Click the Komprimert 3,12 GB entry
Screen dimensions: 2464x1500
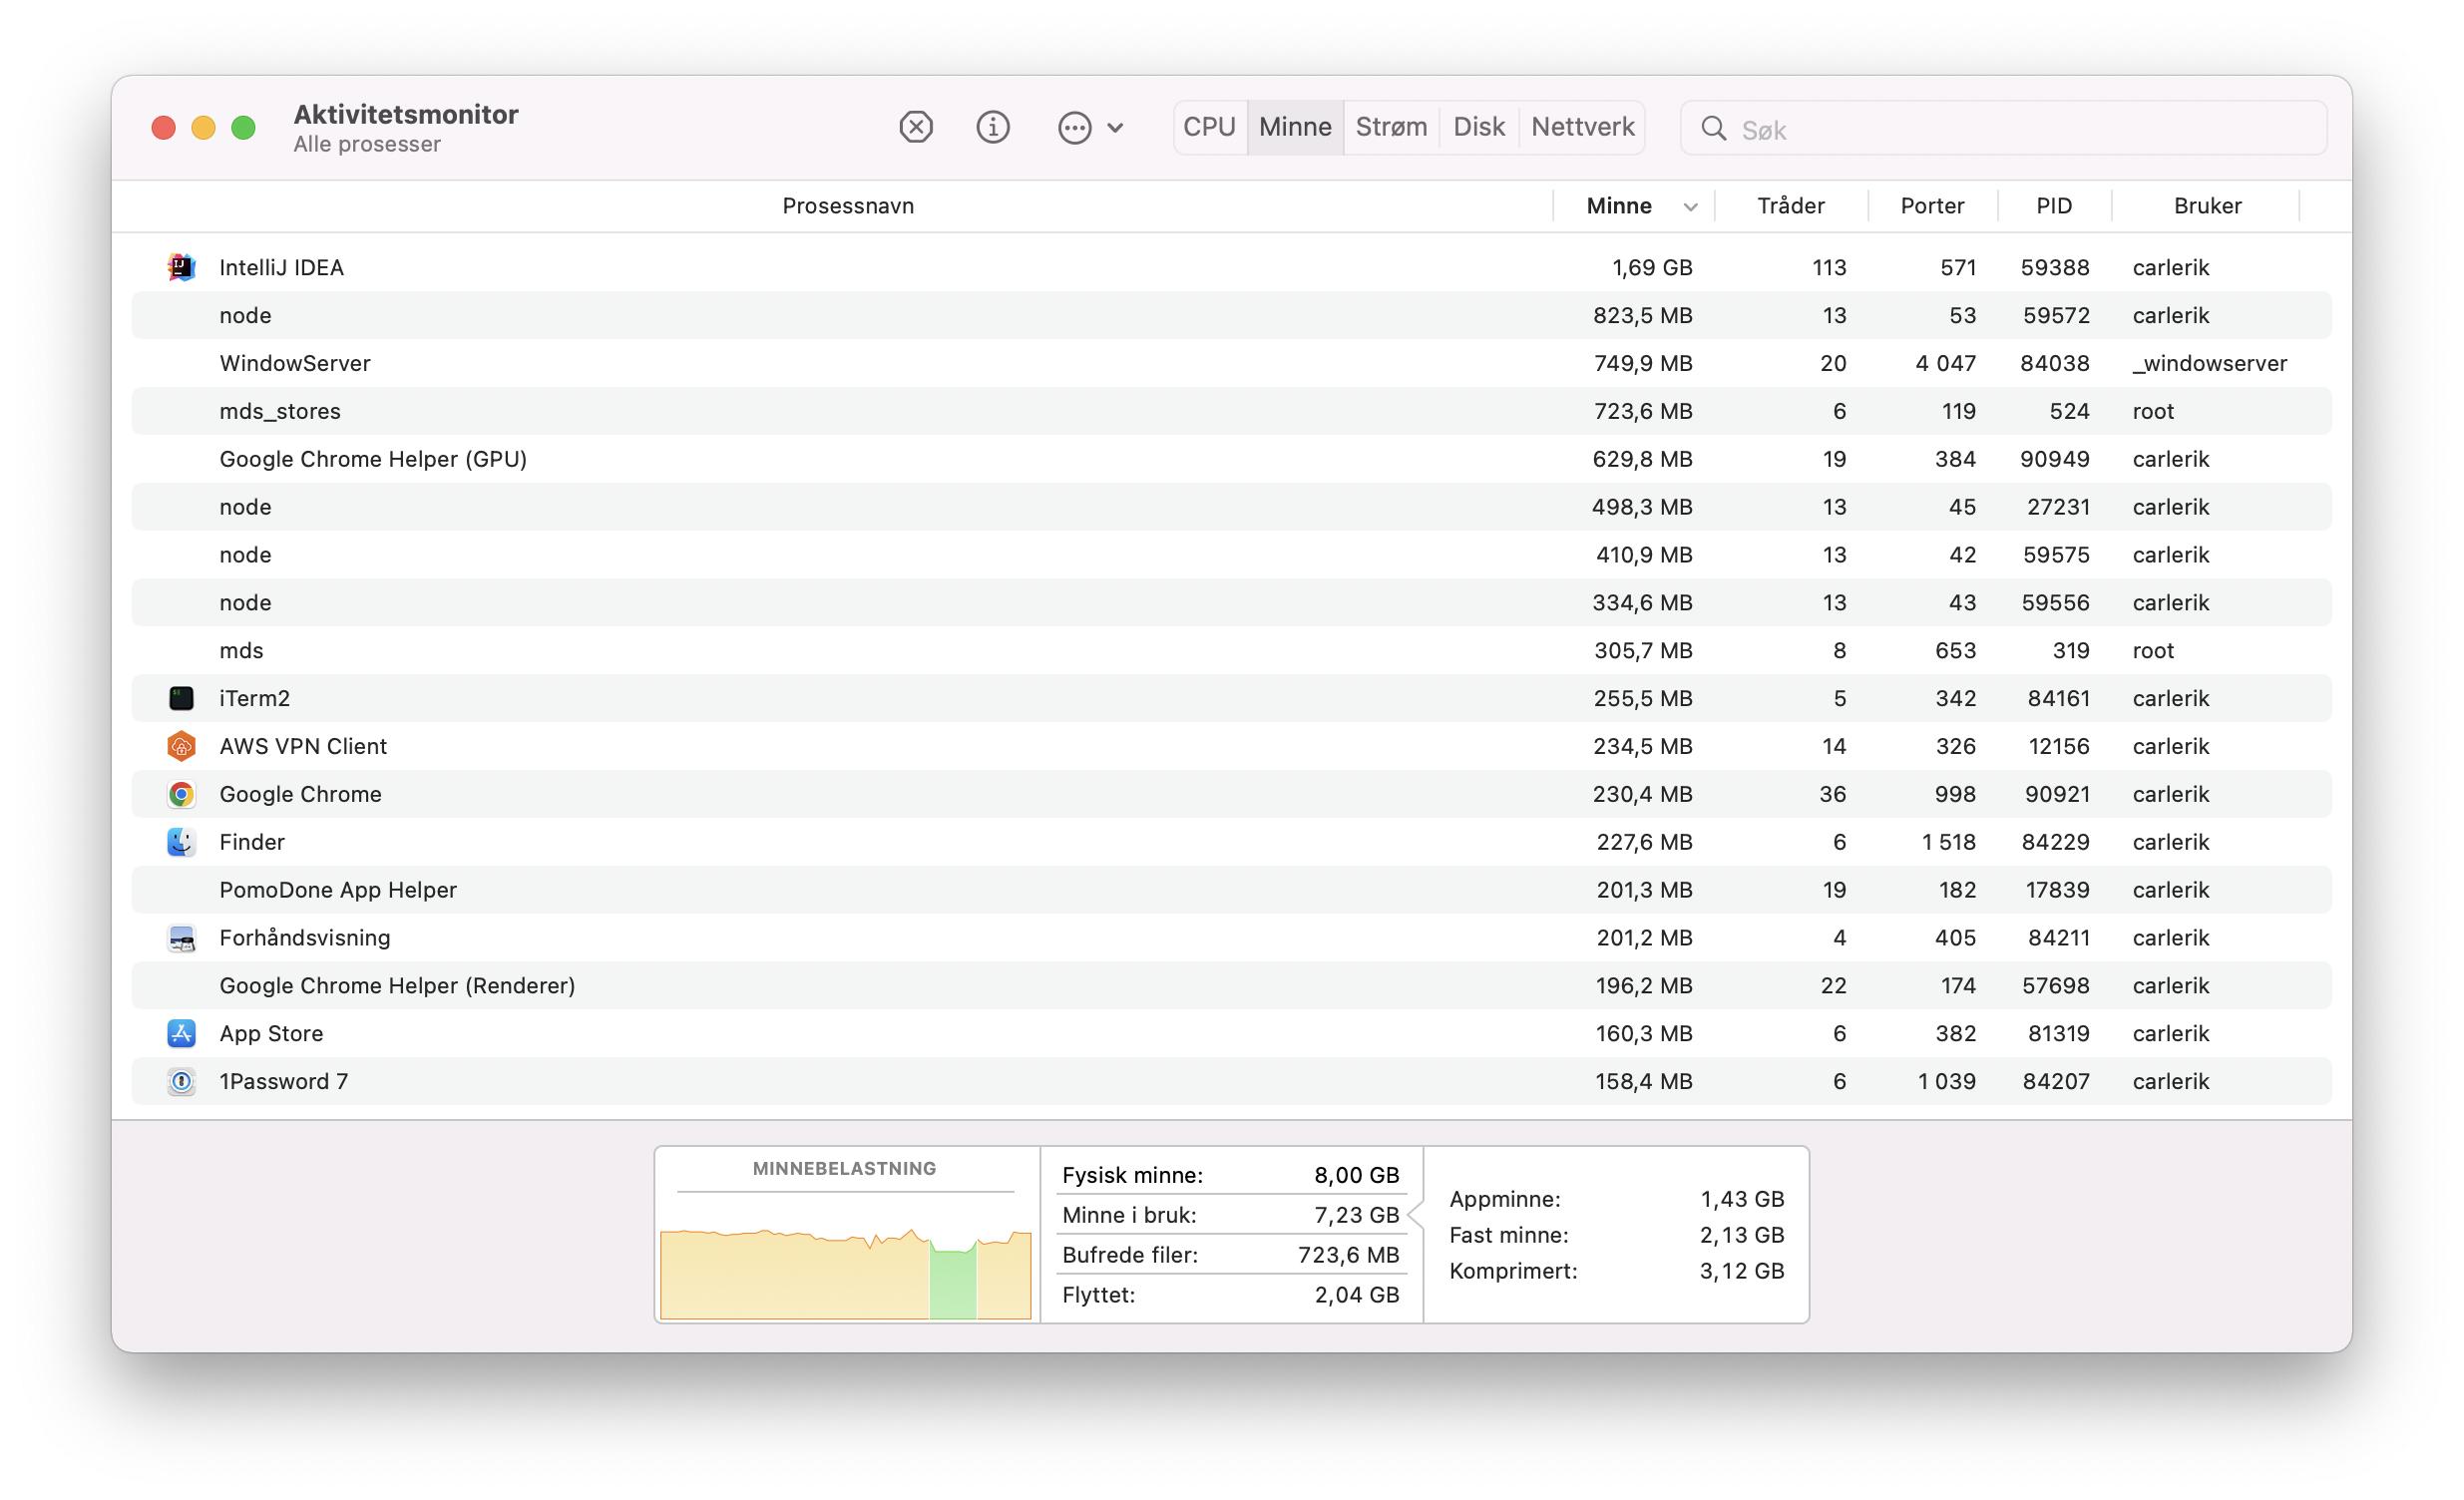(1616, 1271)
